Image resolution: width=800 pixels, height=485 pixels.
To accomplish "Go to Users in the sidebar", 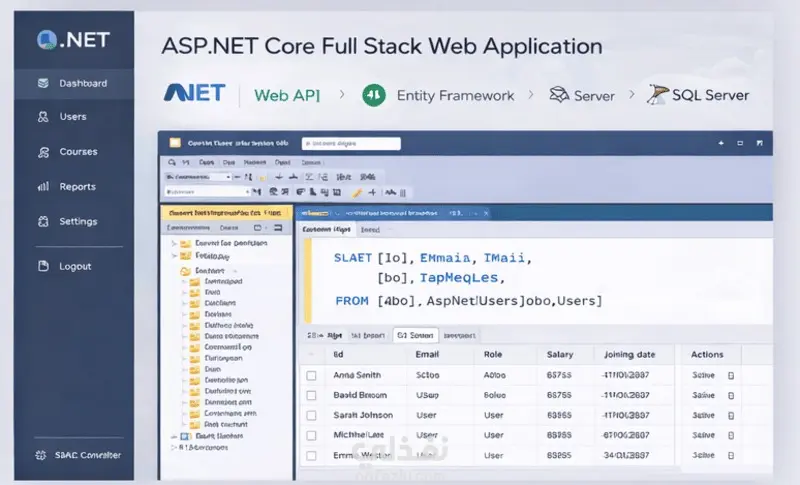I will pos(74,117).
